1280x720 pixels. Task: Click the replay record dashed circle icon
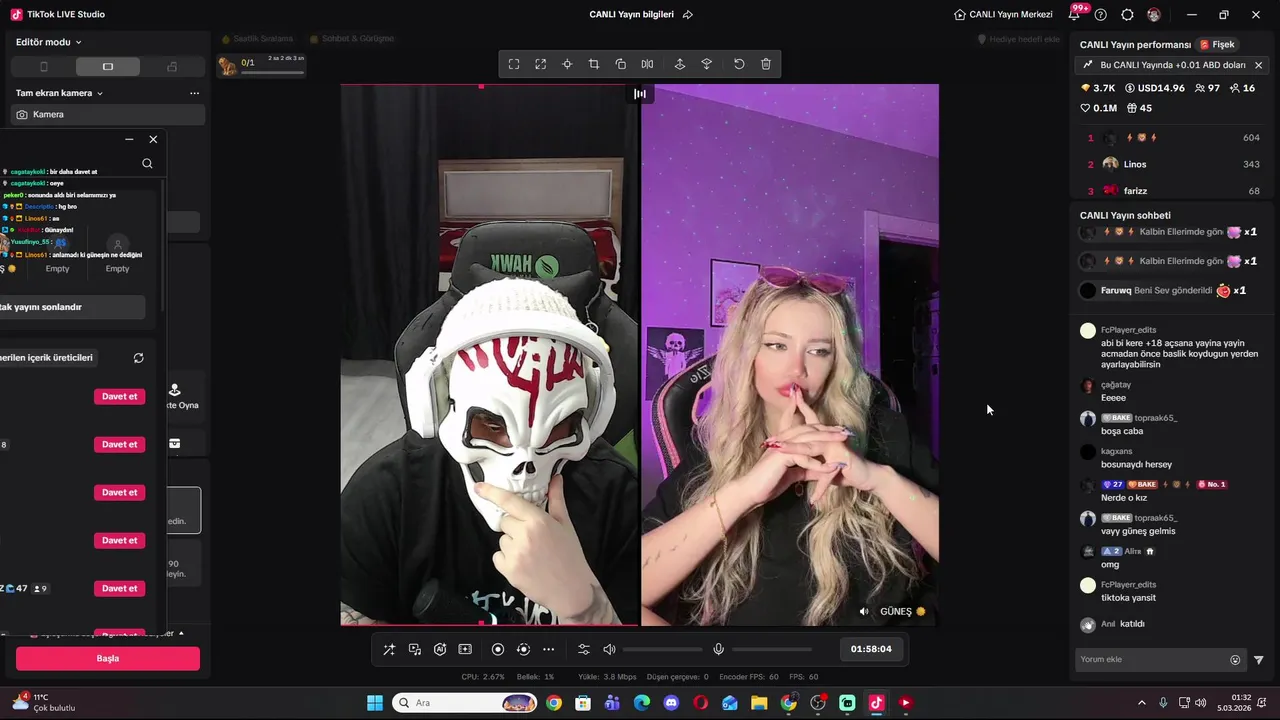(x=523, y=649)
